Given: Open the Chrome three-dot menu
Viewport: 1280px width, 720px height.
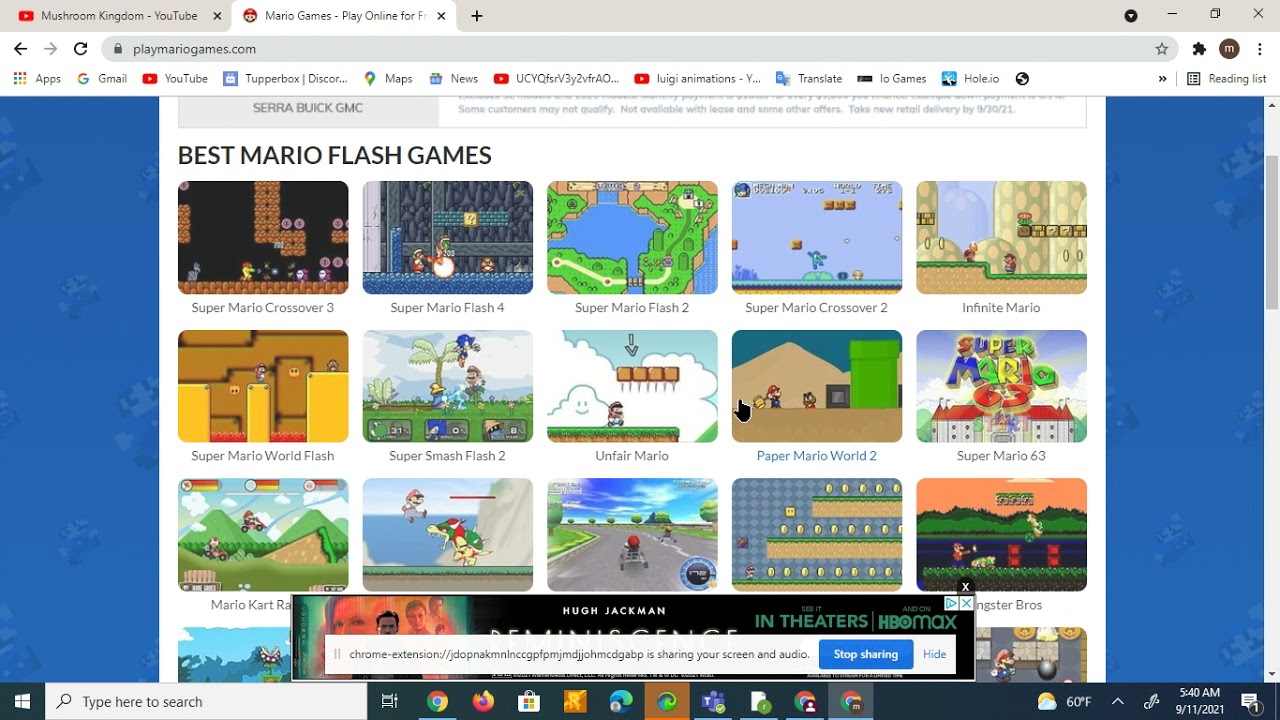Looking at the screenshot, I should 1259,49.
